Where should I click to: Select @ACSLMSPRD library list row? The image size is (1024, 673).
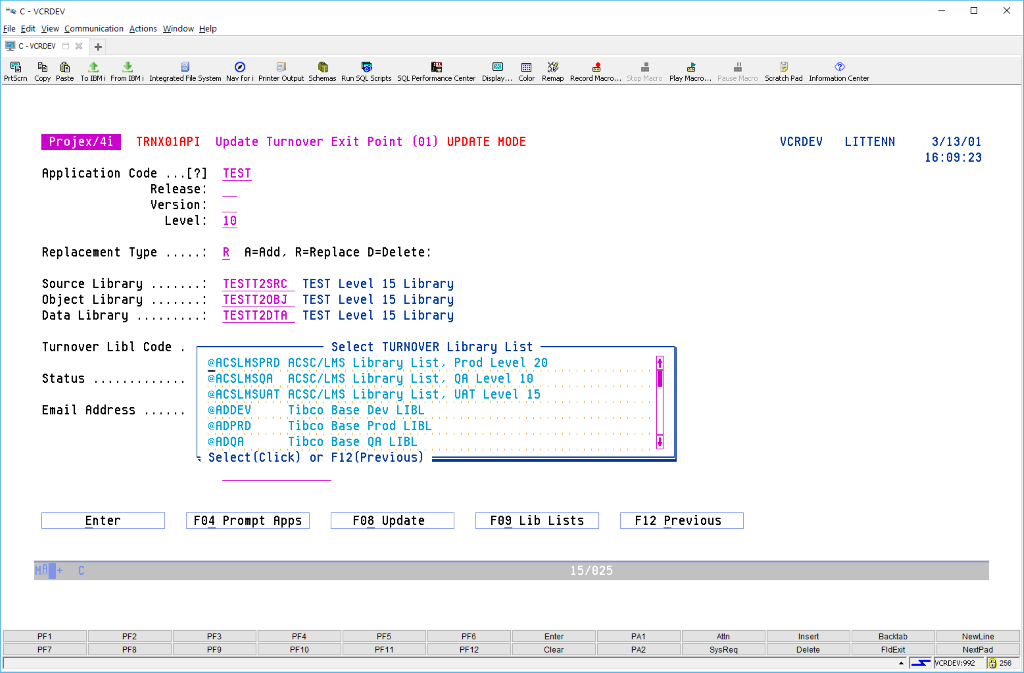pyautogui.click(x=430, y=363)
